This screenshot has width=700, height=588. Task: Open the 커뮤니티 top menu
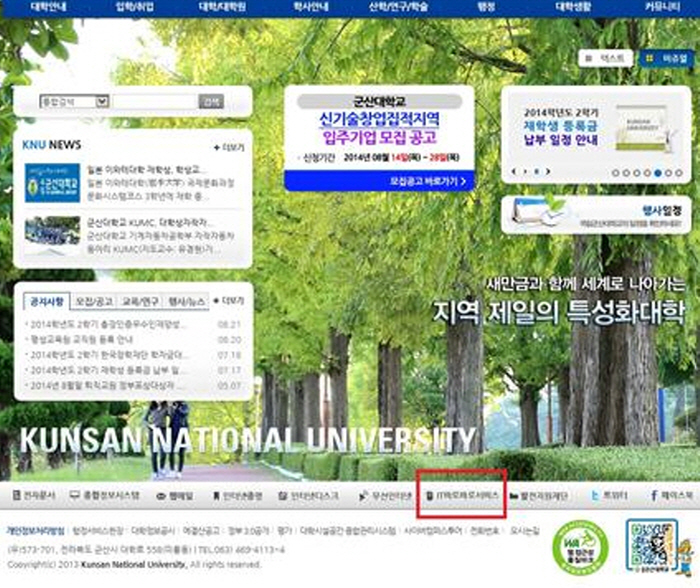[x=662, y=7]
